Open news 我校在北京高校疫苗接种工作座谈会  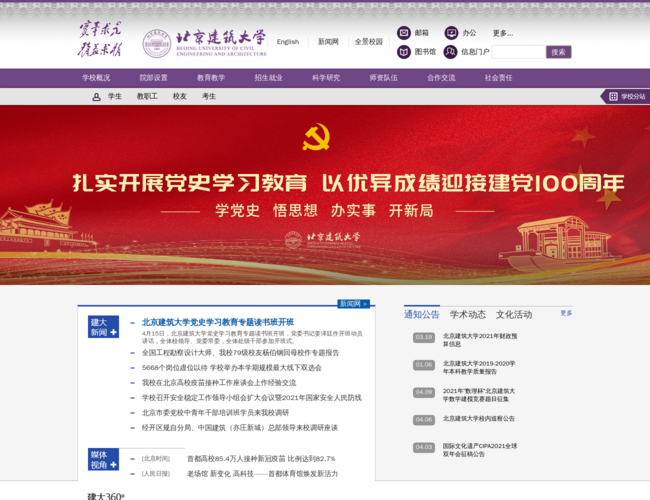coord(219,383)
